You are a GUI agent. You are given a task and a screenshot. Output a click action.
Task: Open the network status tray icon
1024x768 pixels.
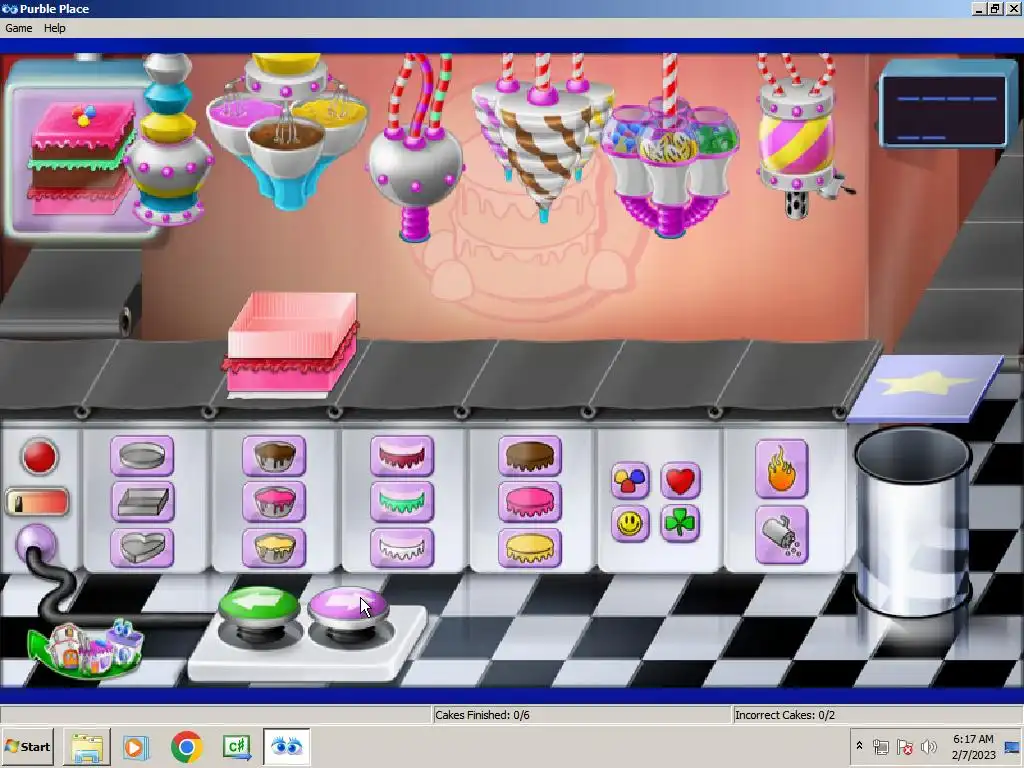click(880, 746)
